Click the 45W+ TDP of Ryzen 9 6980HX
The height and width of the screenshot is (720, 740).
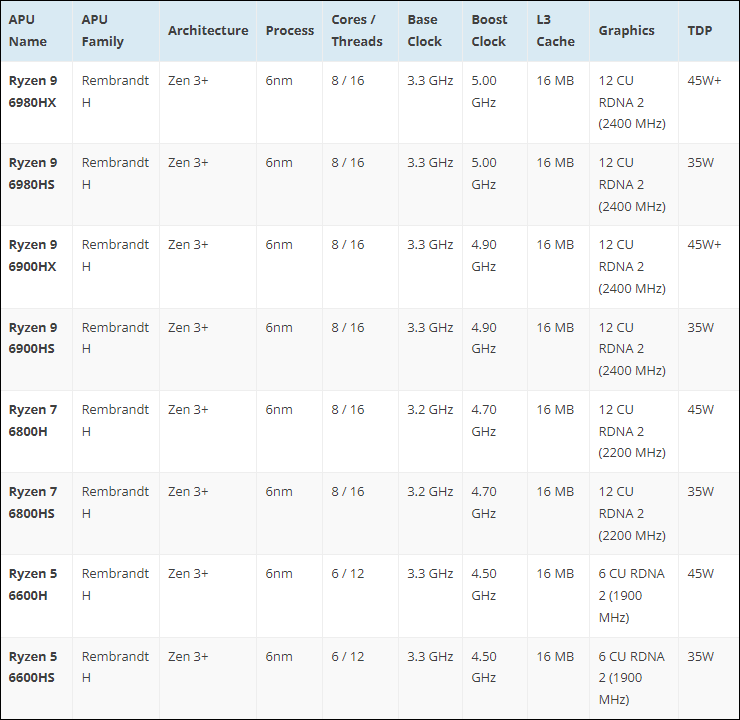[x=704, y=80]
